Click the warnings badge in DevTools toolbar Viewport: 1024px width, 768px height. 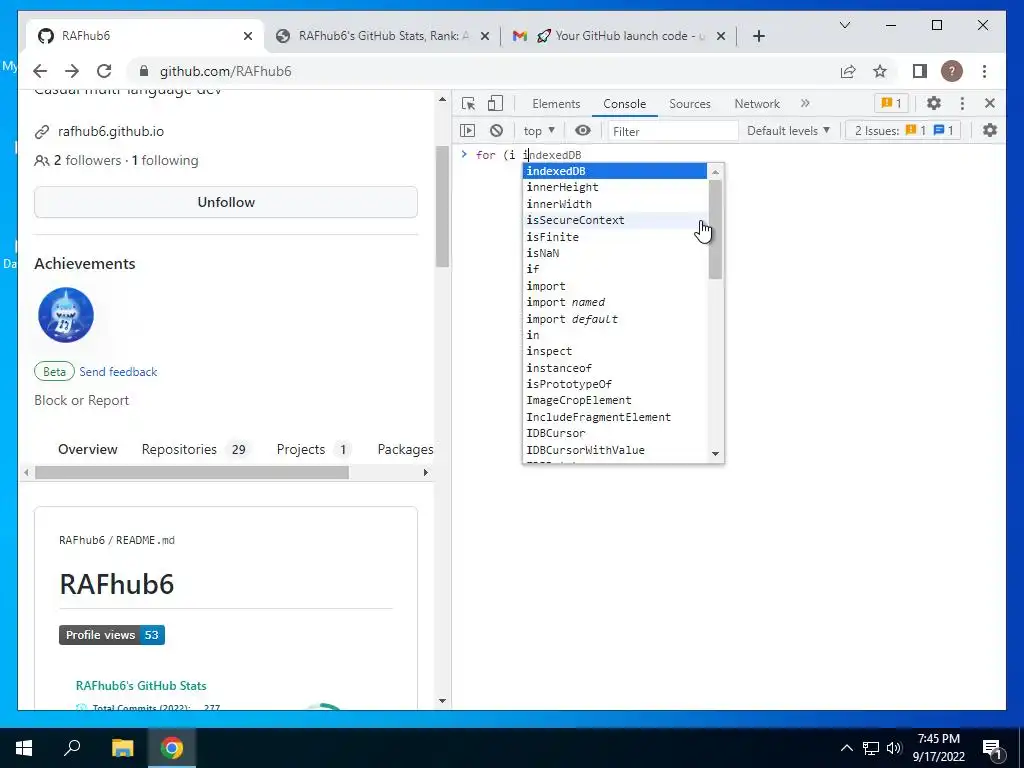891,103
